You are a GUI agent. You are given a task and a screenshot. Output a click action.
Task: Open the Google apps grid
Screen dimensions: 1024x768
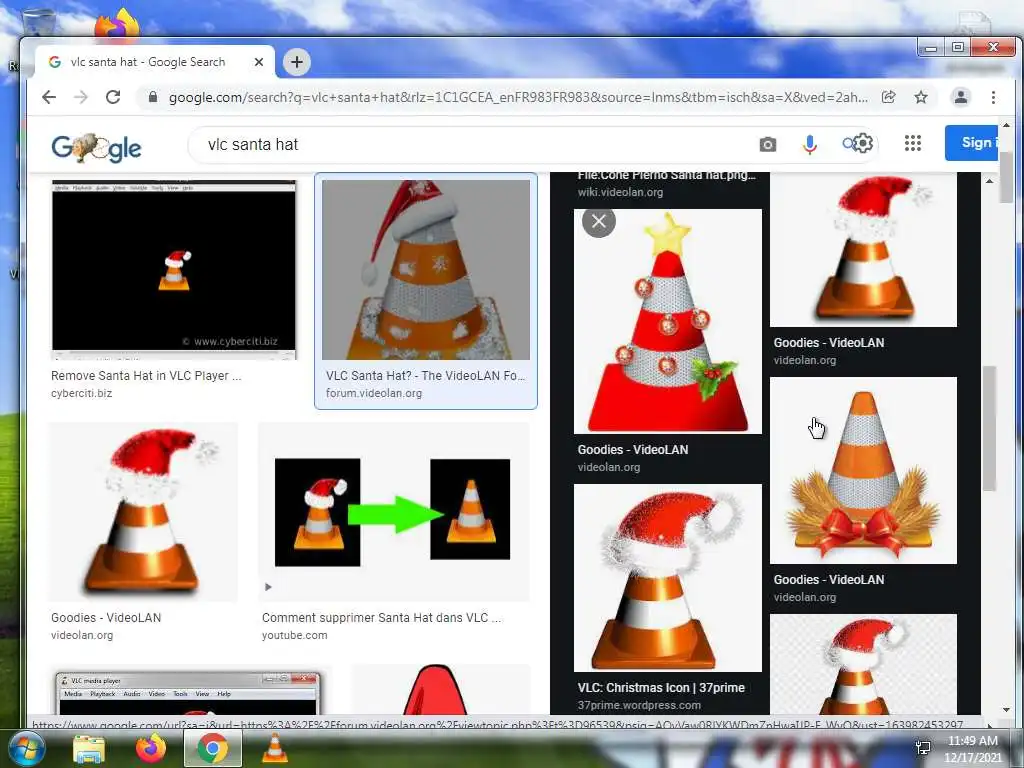[x=913, y=143]
